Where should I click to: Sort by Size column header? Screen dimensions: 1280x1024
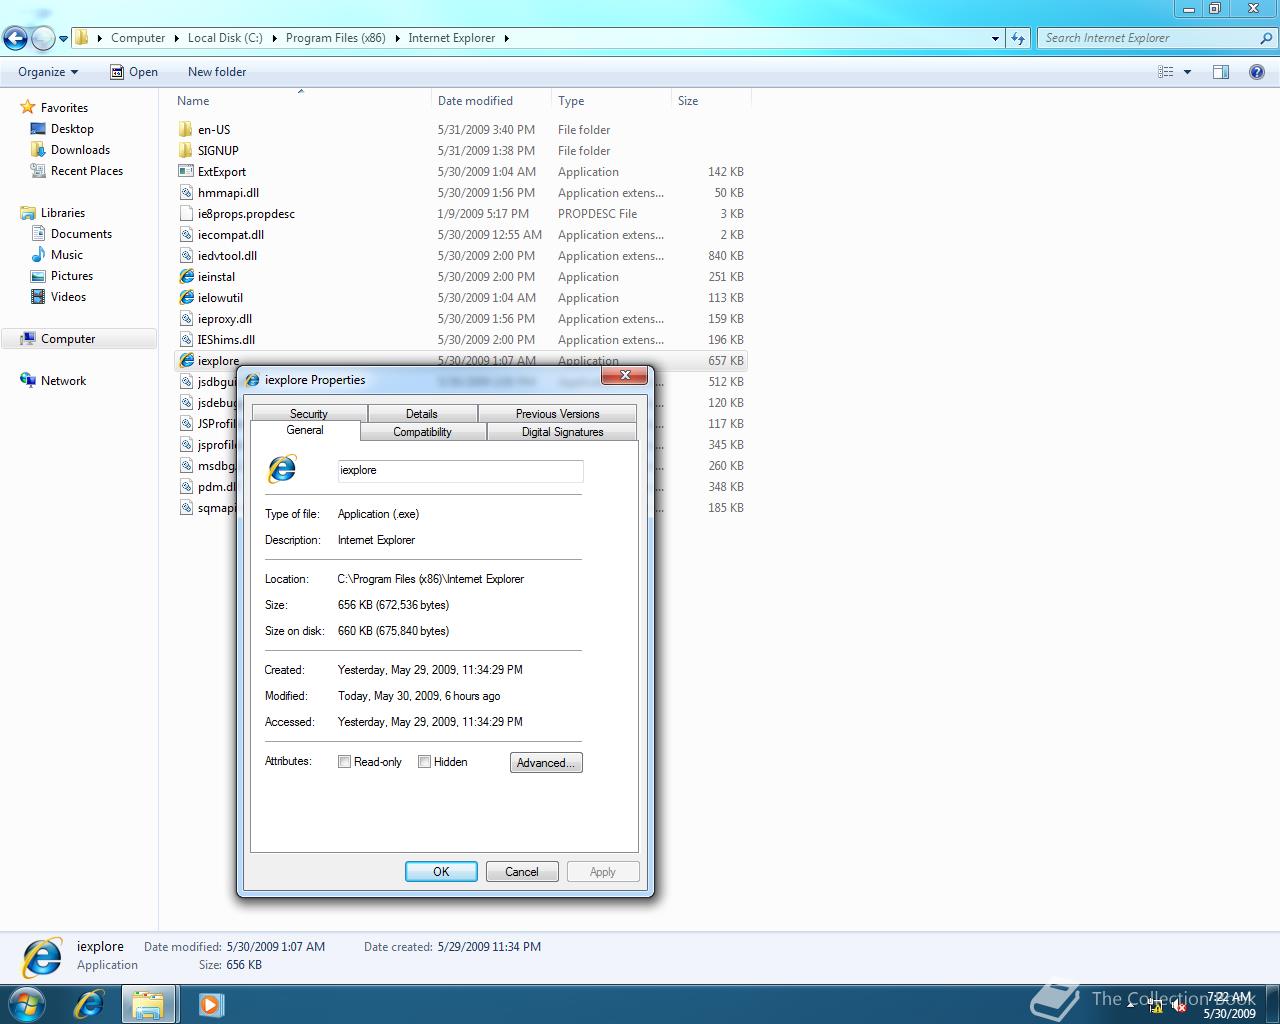tap(710, 101)
